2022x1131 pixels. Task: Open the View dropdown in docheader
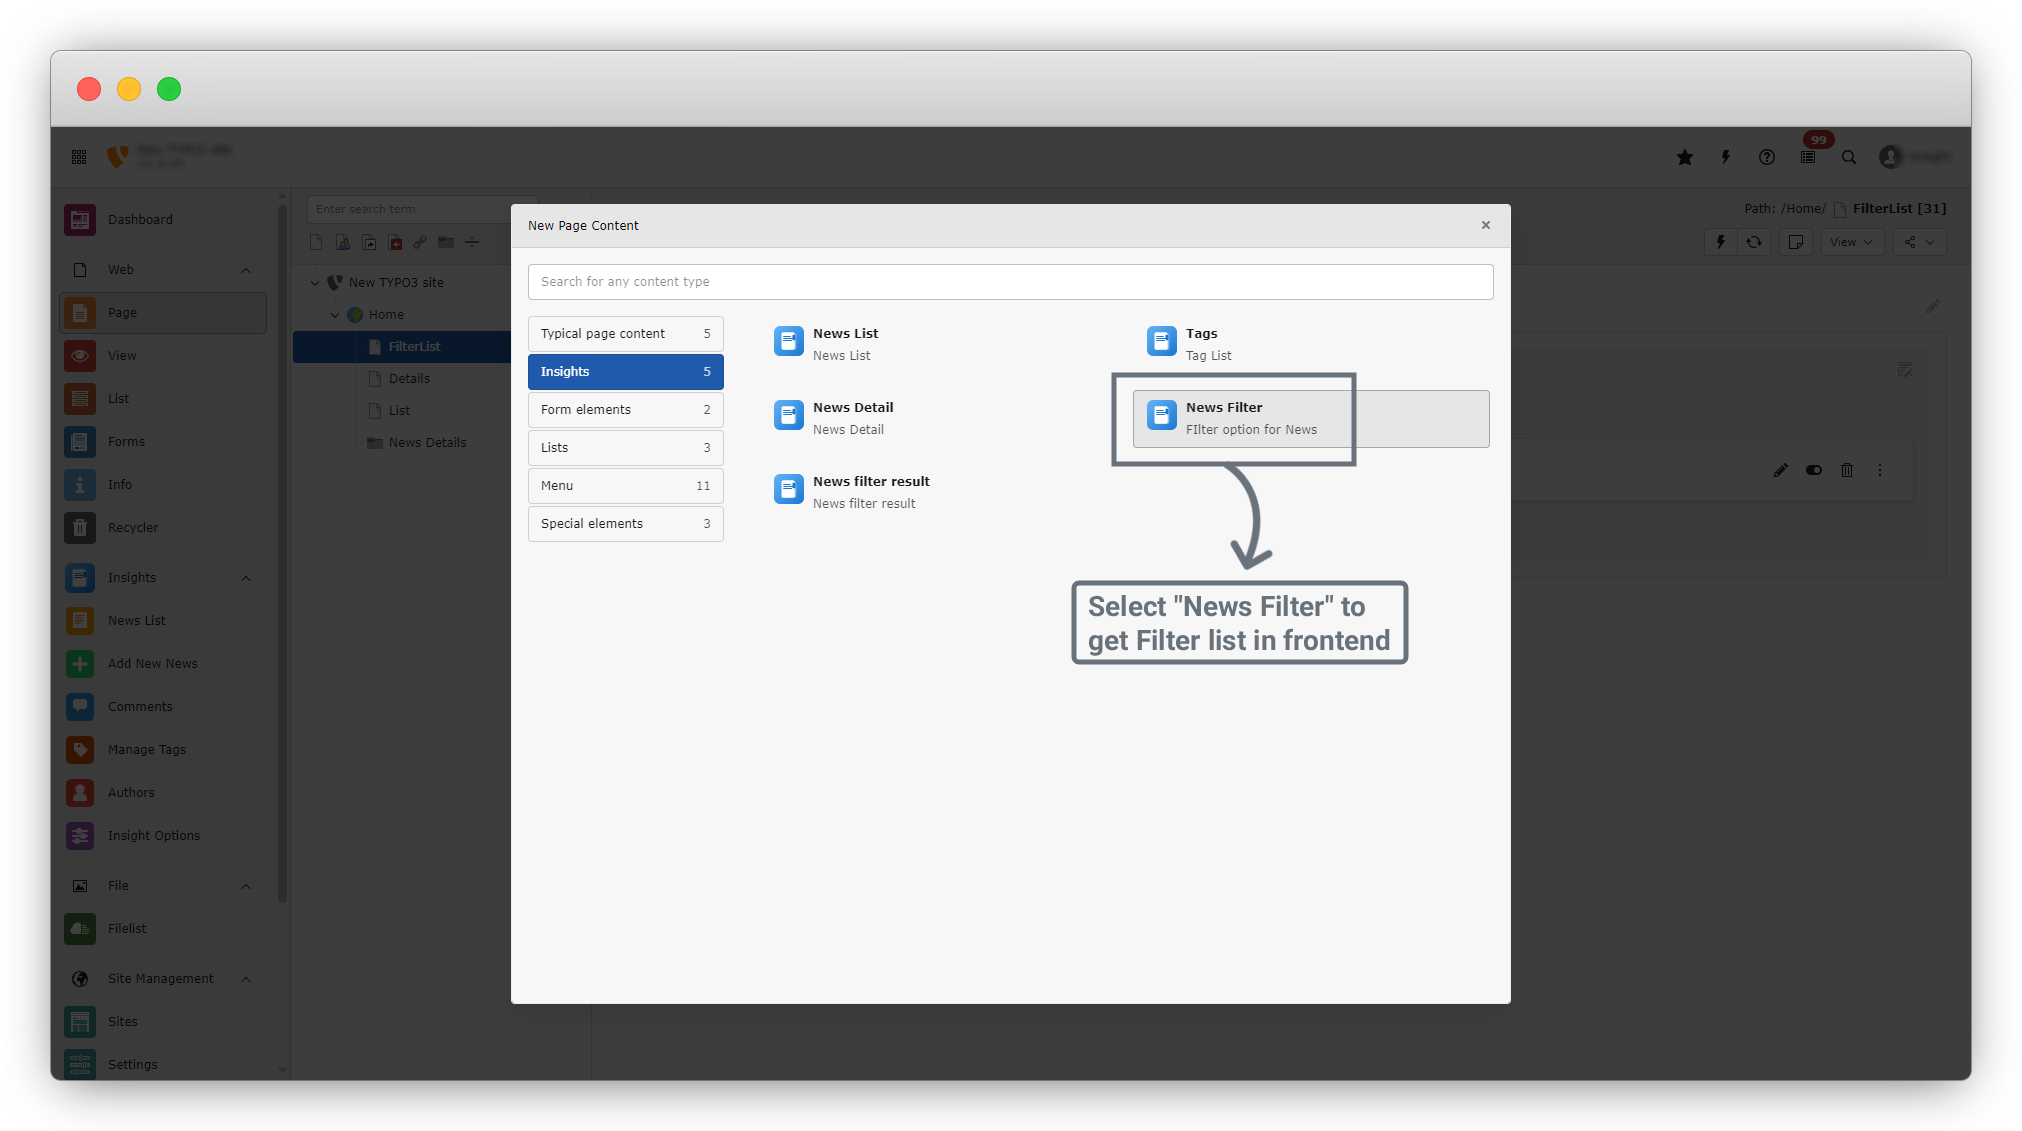(x=1851, y=242)
